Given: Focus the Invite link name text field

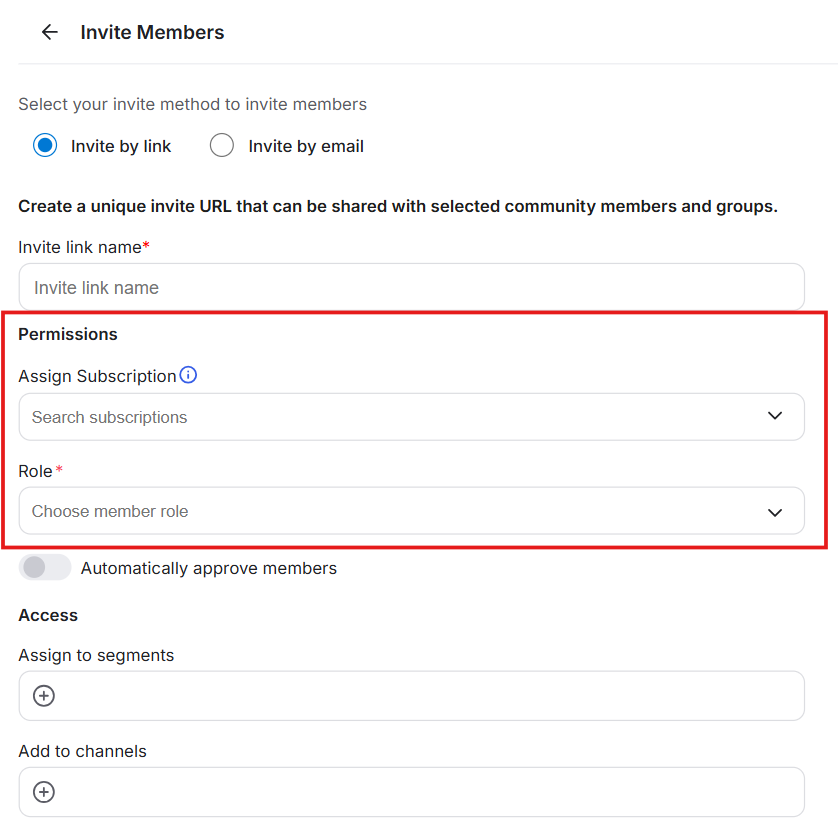Looking at the screenshot, I should tap(411, 288).
